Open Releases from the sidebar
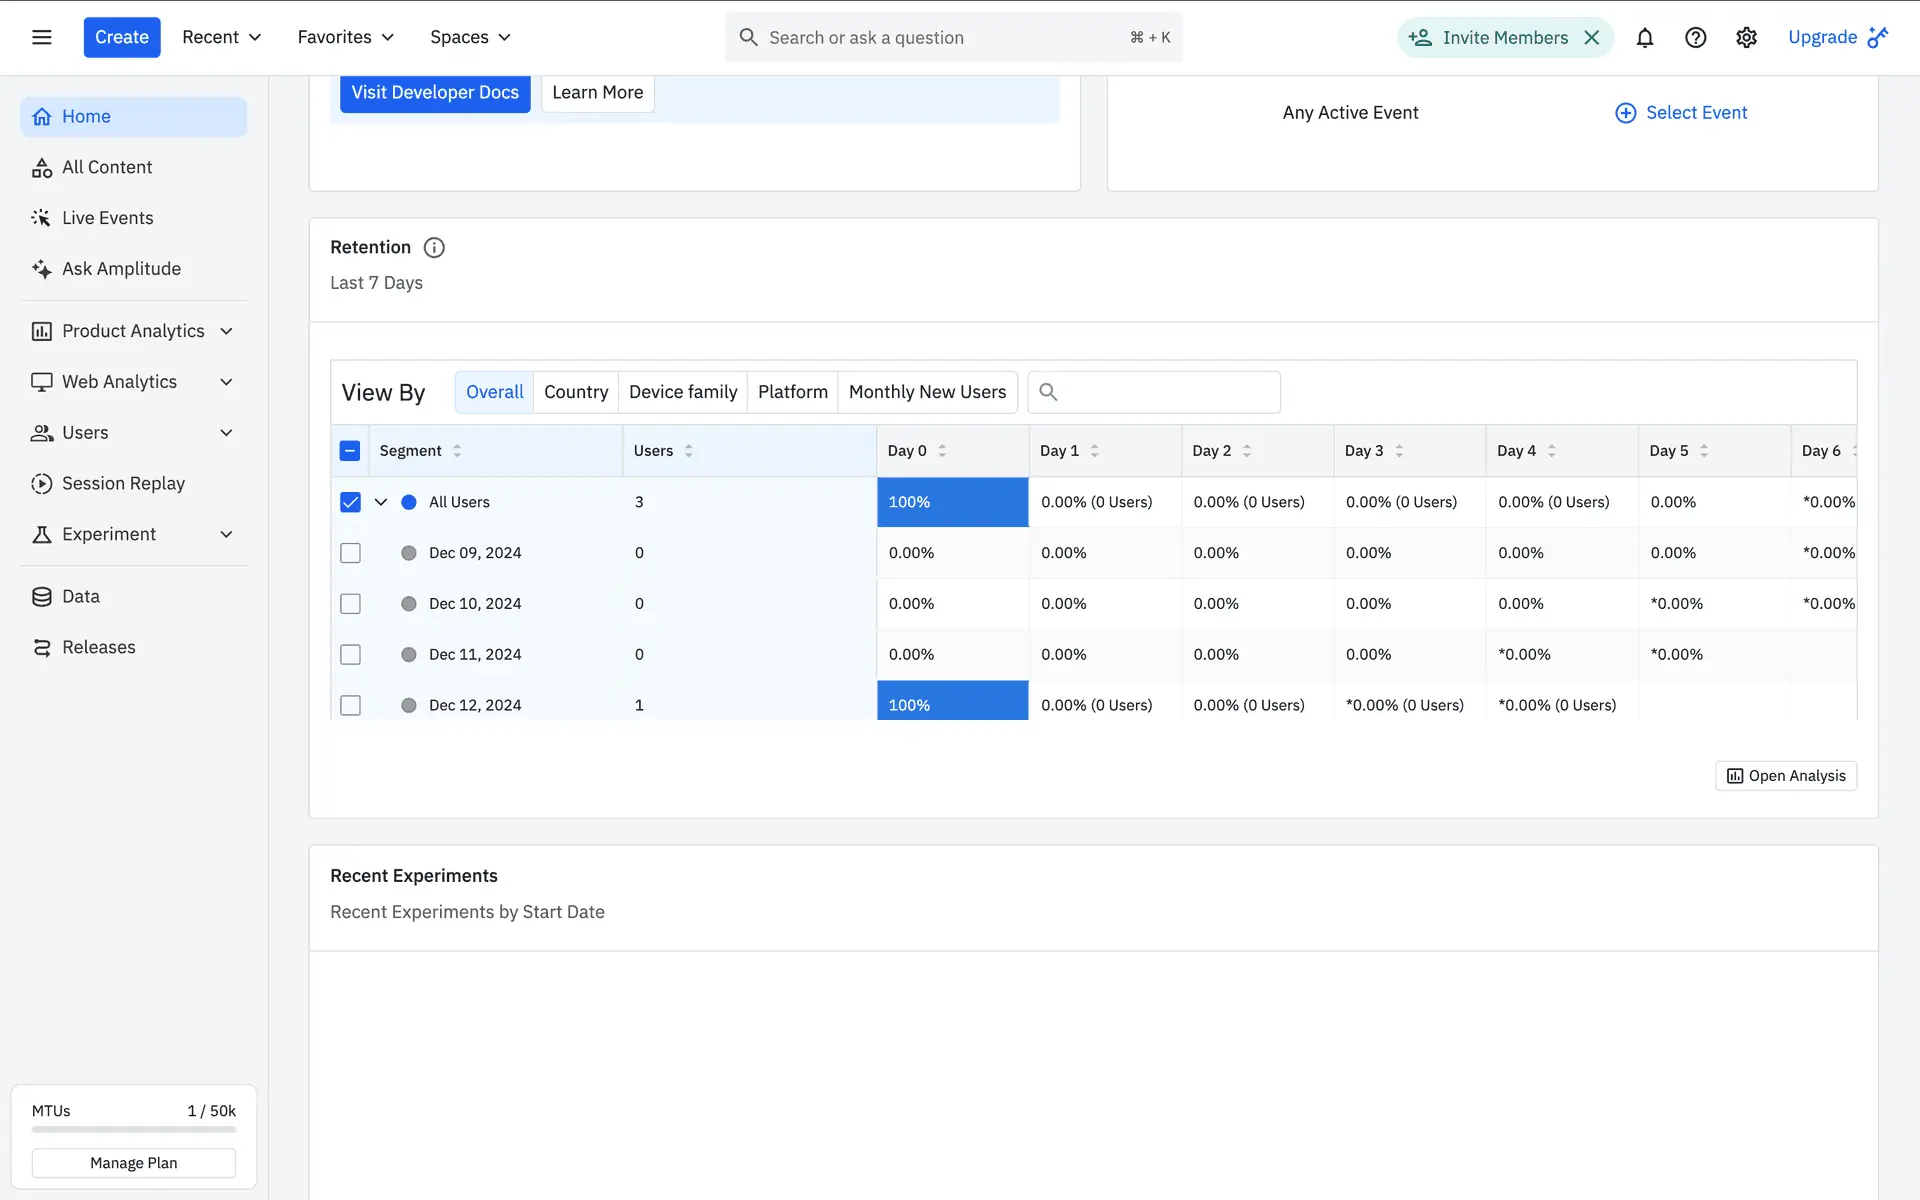This screenshot has width=1920, height=1200. coord(98,647)
